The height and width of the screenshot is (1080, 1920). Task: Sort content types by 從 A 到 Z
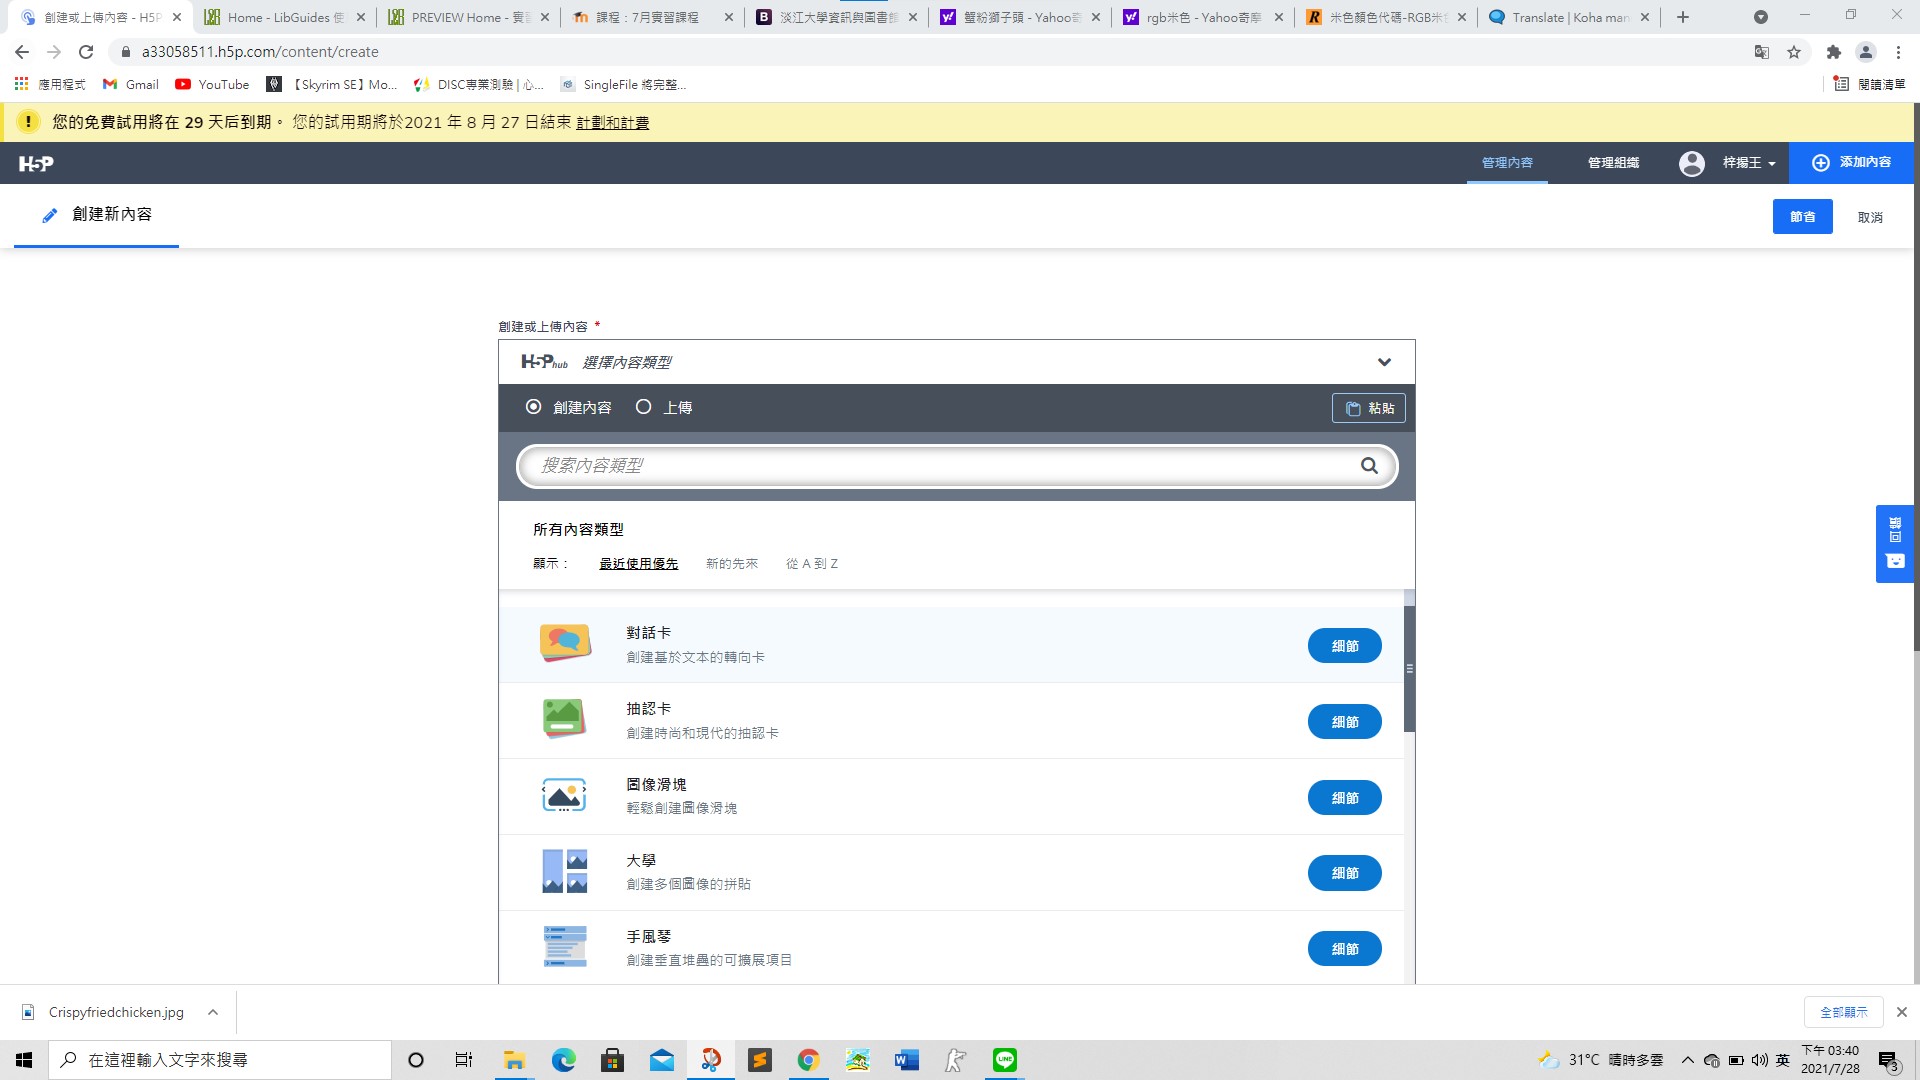point(811,564)
